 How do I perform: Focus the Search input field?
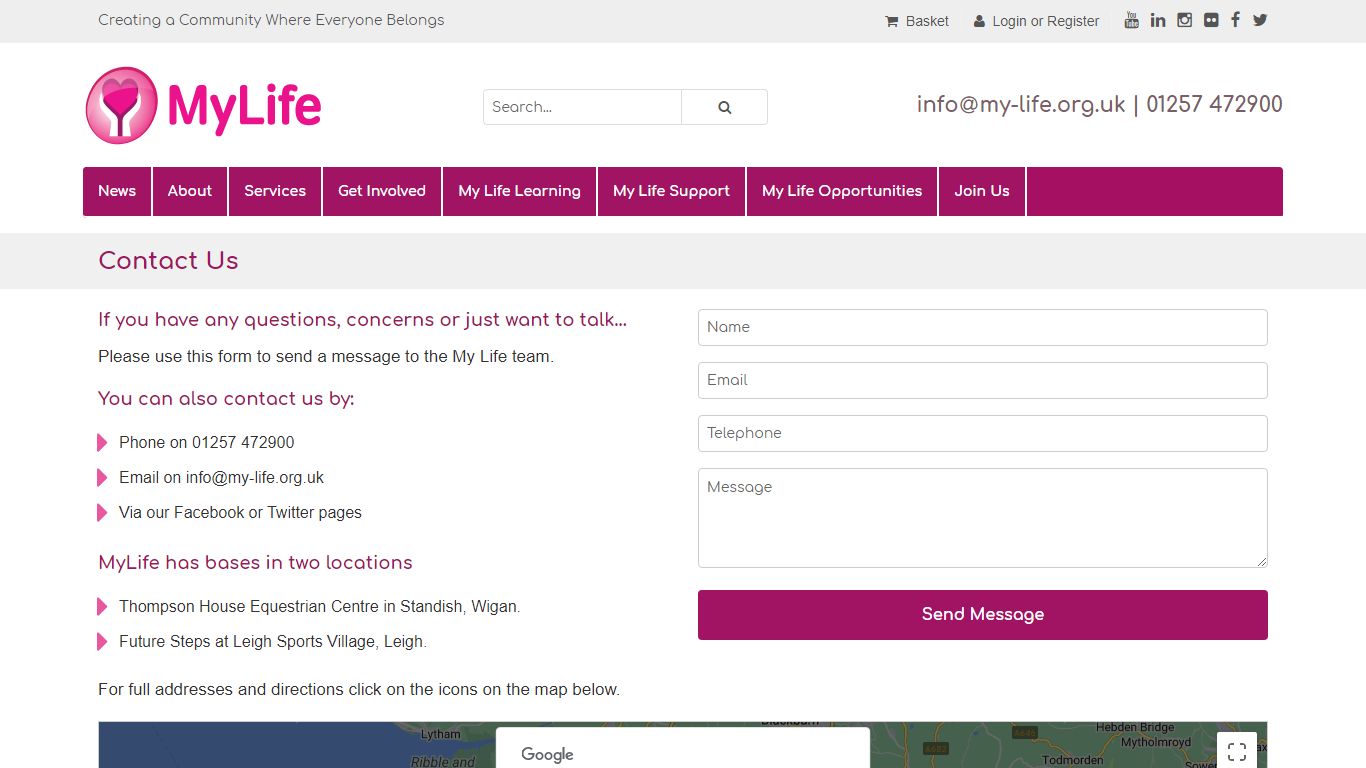tap(582, 107)
